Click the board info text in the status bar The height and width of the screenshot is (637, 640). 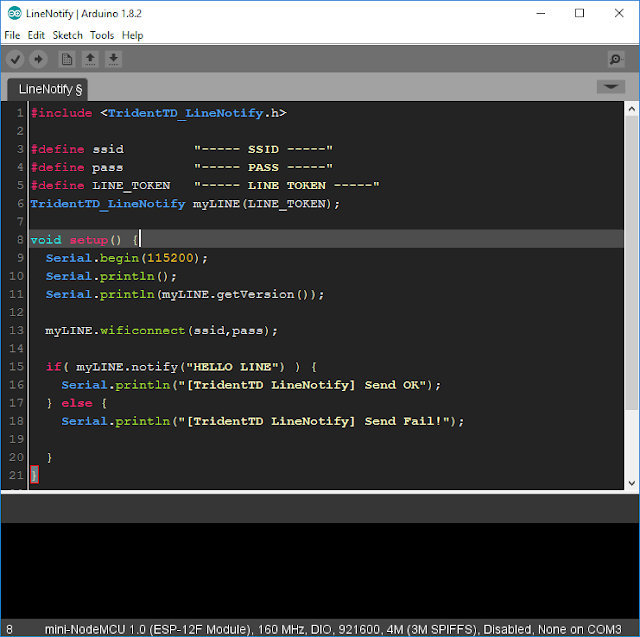pyautogui.click(x=333, y=629)
